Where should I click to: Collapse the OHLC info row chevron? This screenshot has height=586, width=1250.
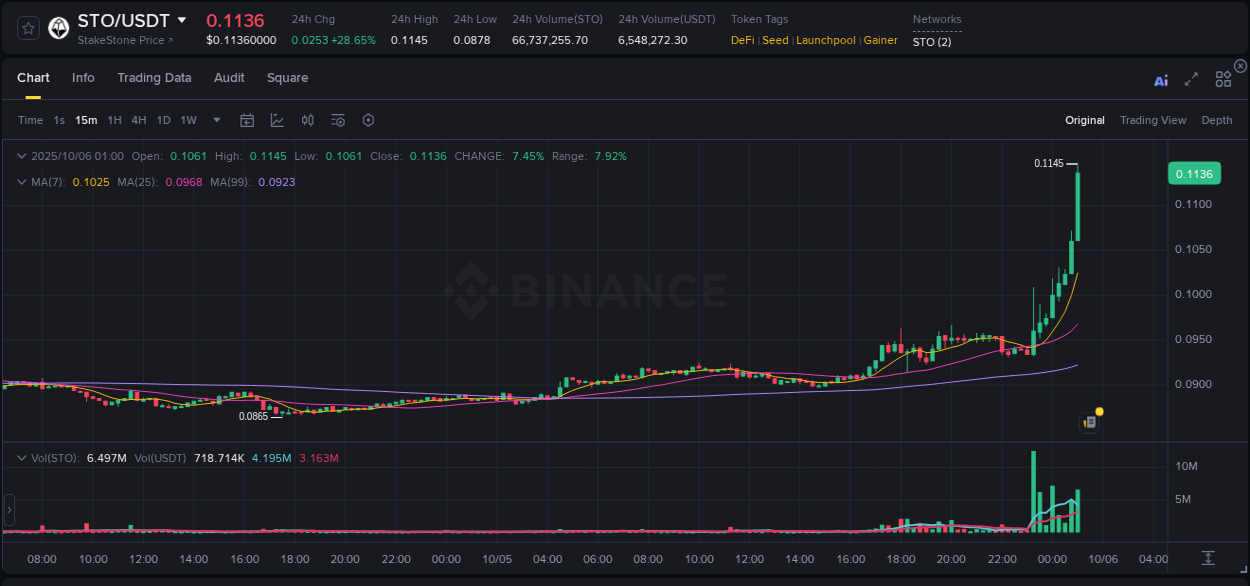coord(22,156)
